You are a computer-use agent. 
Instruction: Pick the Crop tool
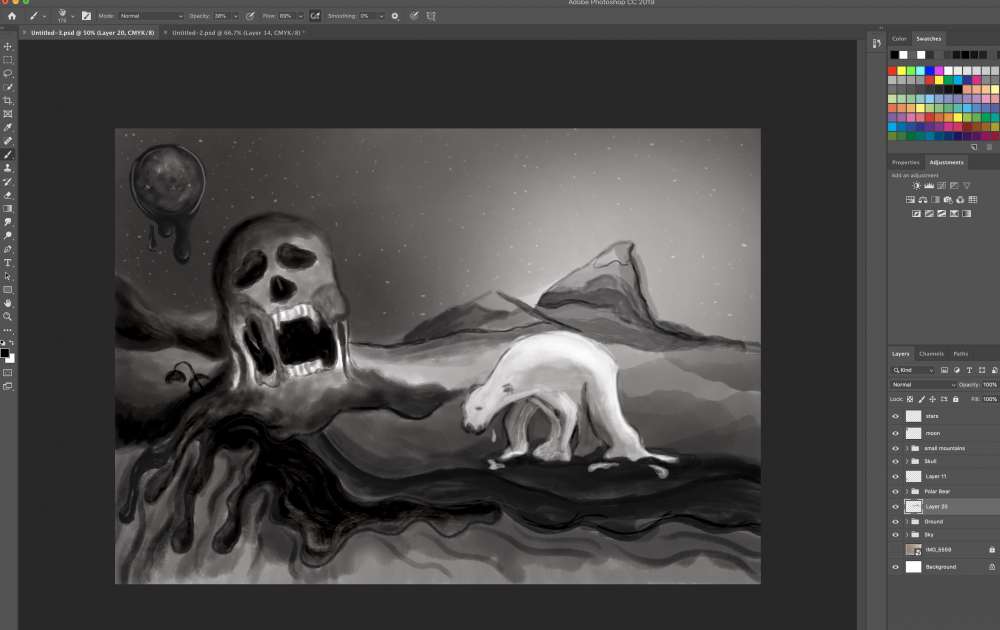8,101
